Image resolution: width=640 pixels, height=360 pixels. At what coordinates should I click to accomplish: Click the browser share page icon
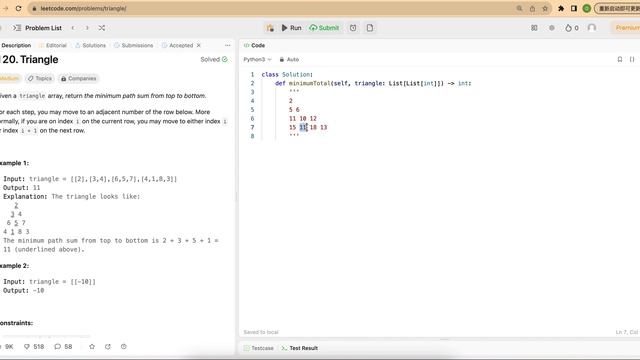click(x=532, y=8)
